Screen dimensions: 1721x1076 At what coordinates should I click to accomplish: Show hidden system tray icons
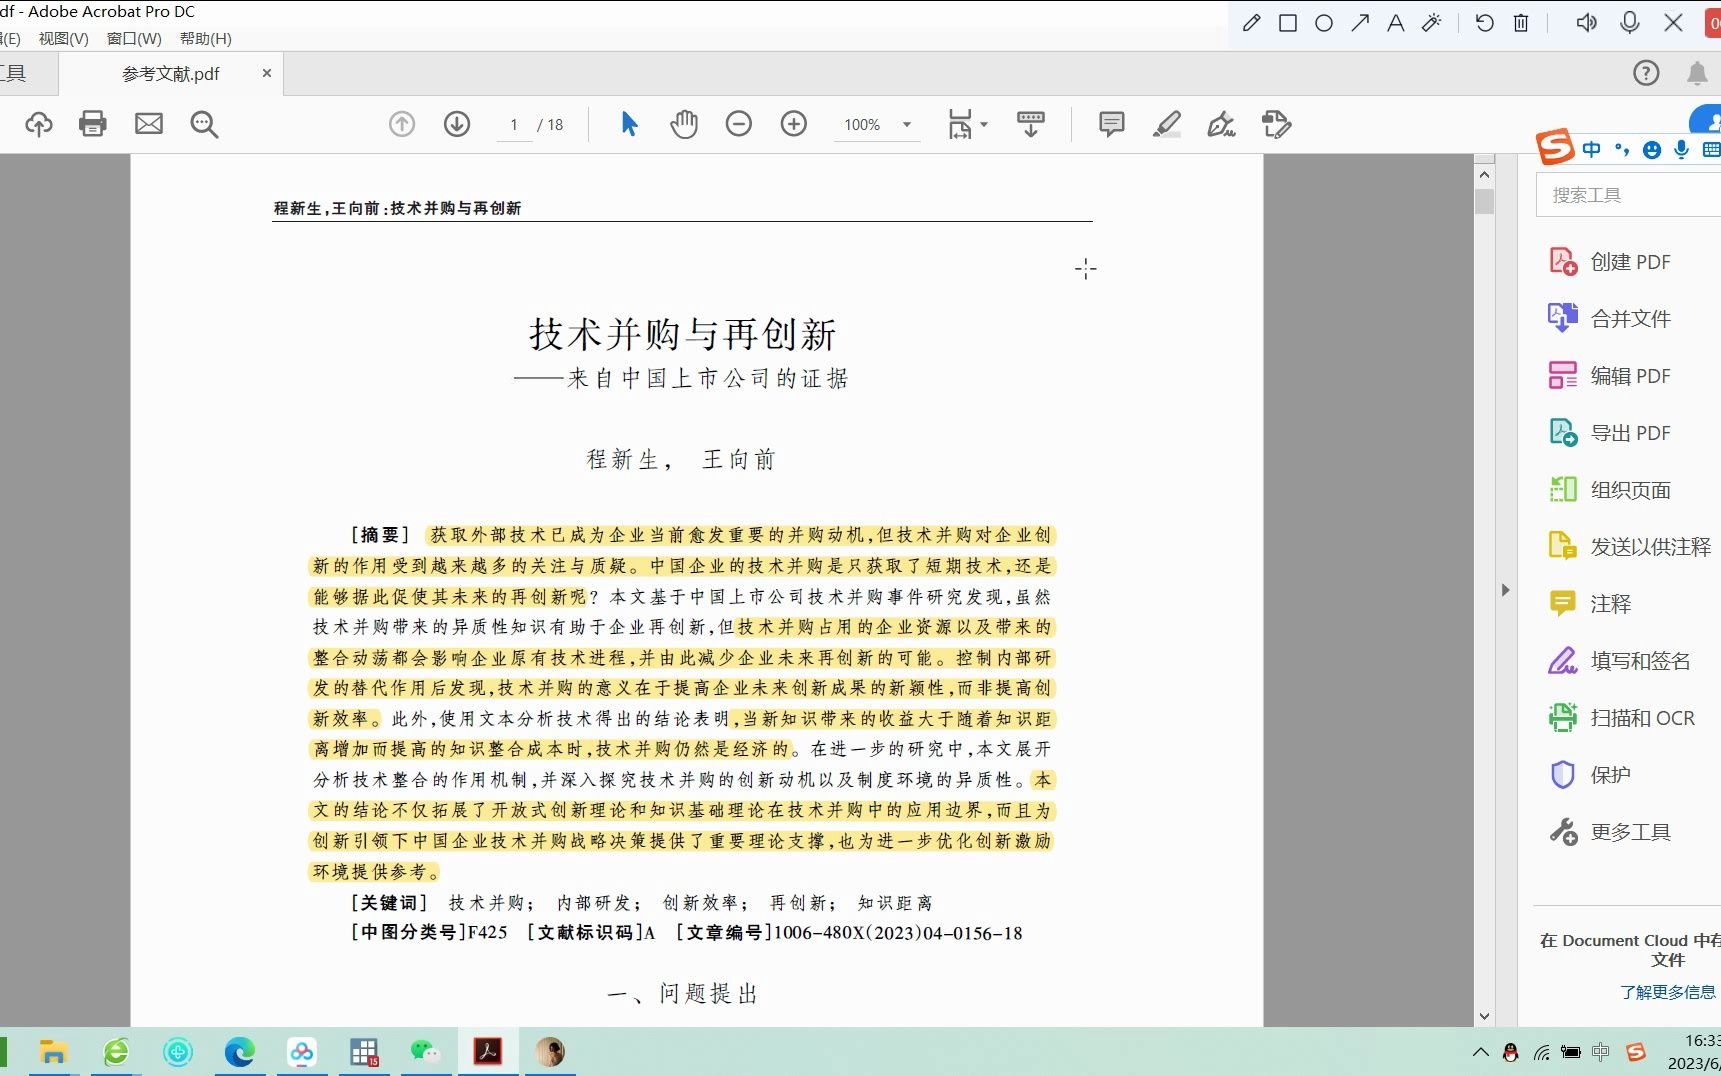[1481, 1052]
